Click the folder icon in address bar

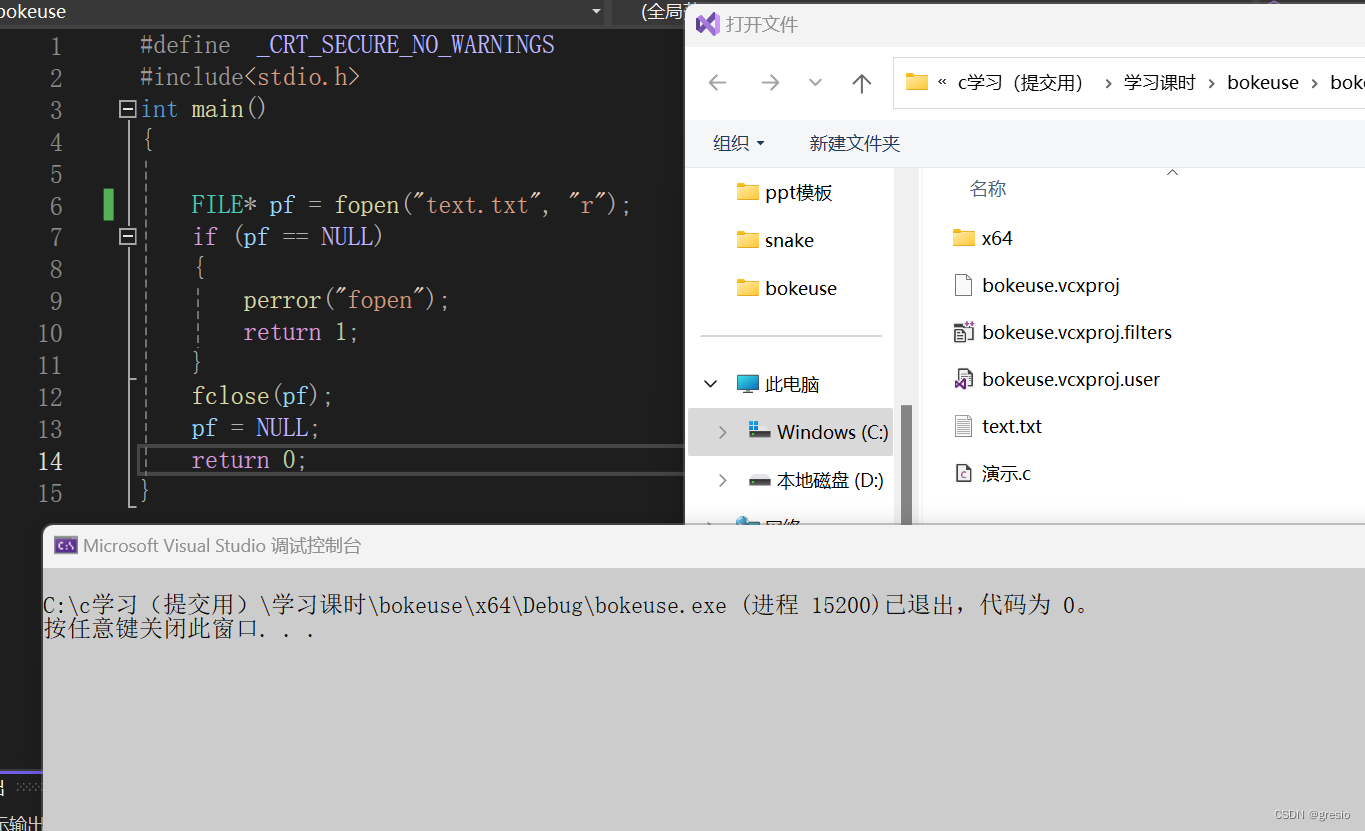[917, 82]
